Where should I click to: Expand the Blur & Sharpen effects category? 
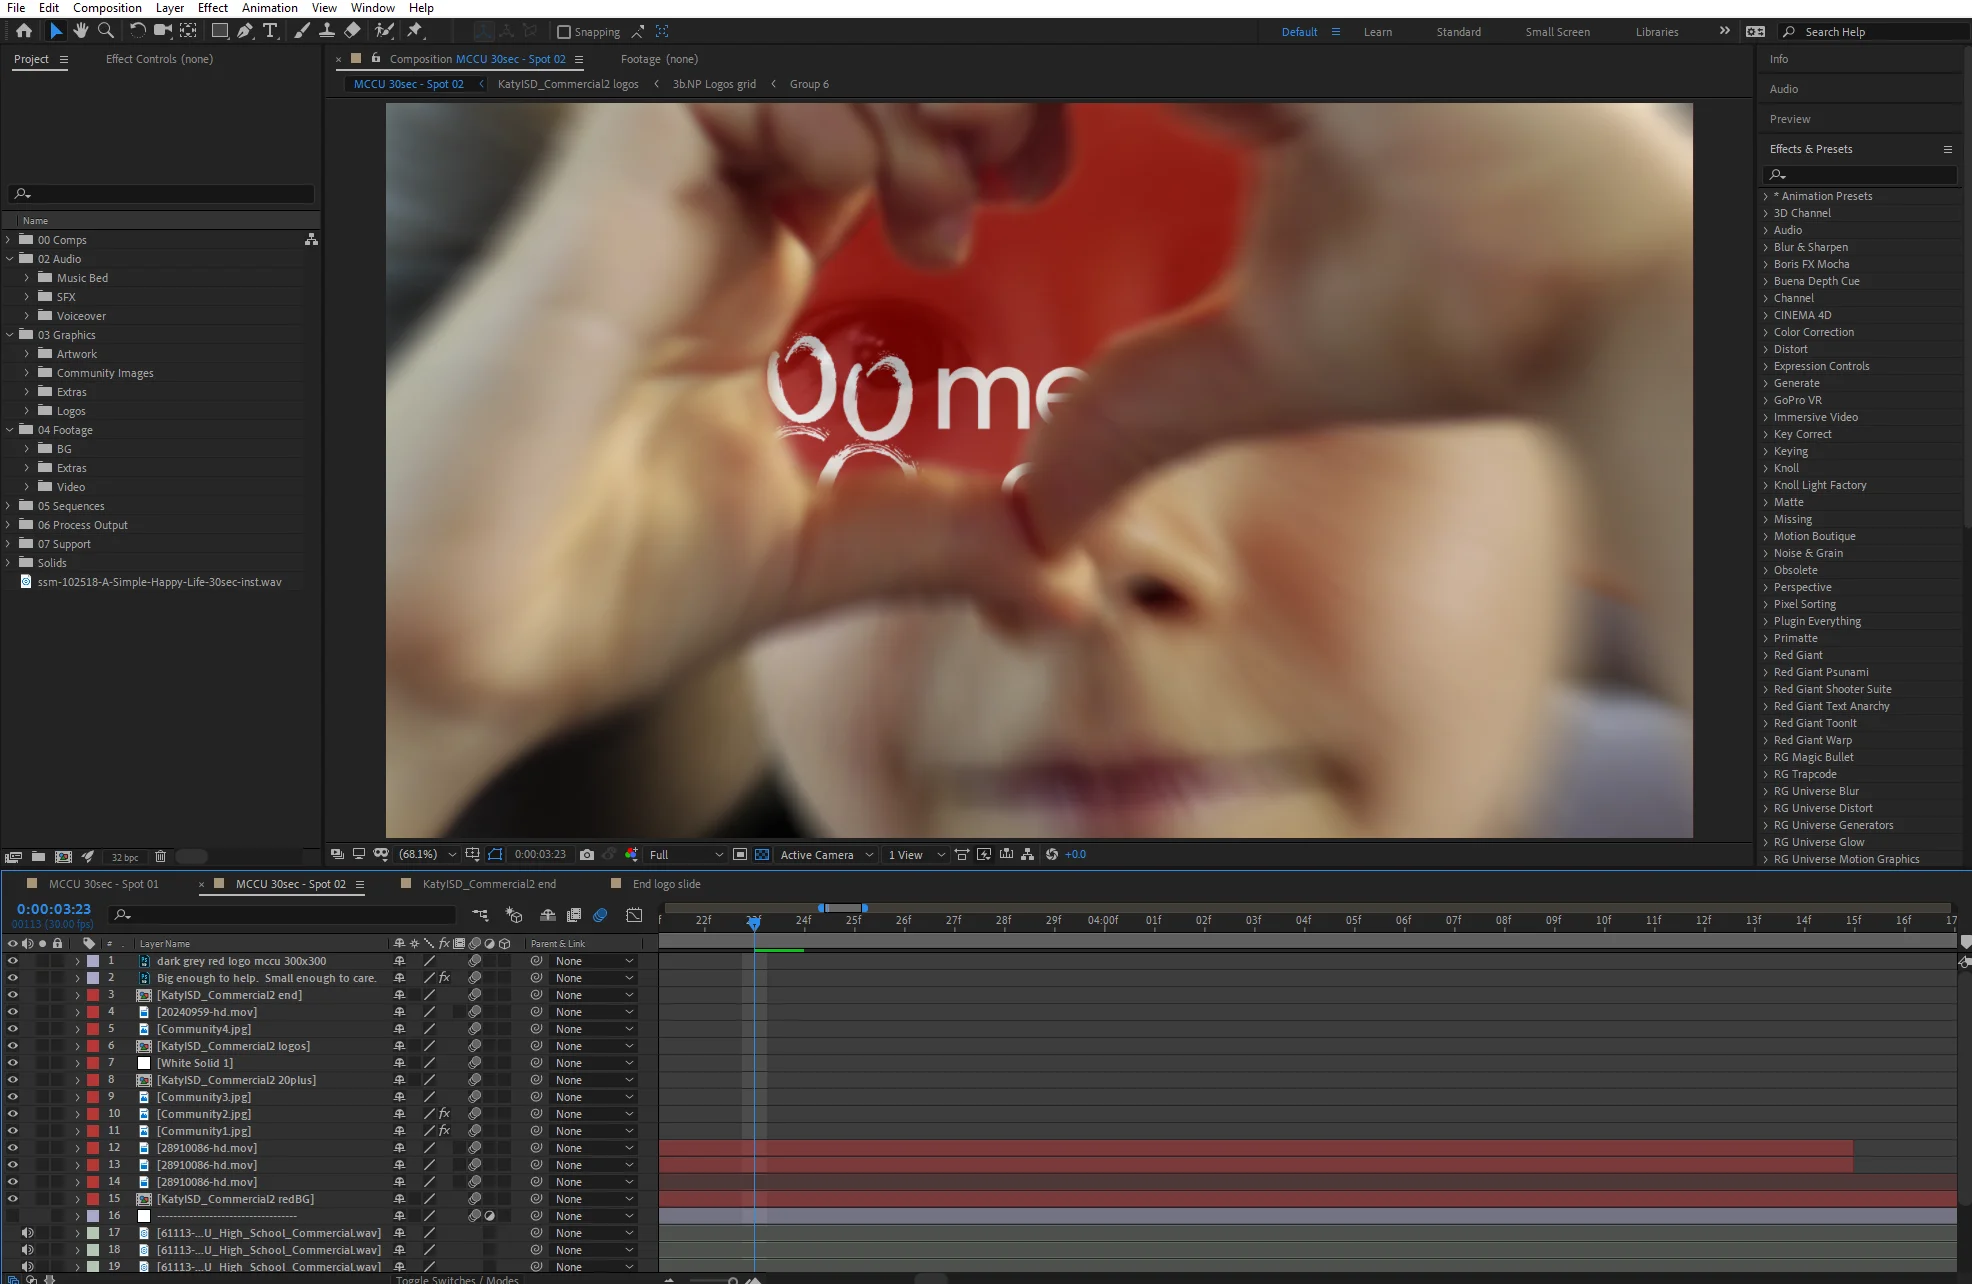coord(1765,247)
